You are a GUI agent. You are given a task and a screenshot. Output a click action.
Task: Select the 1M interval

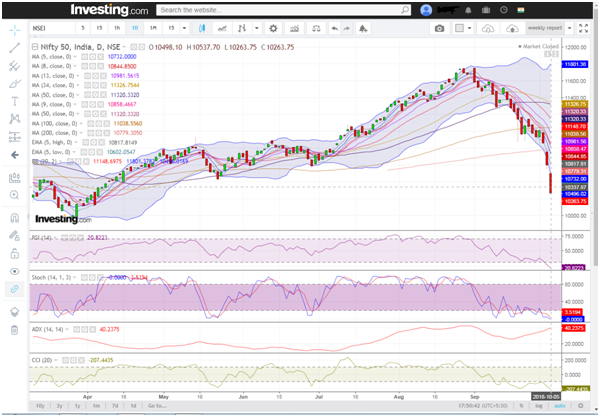153,28
